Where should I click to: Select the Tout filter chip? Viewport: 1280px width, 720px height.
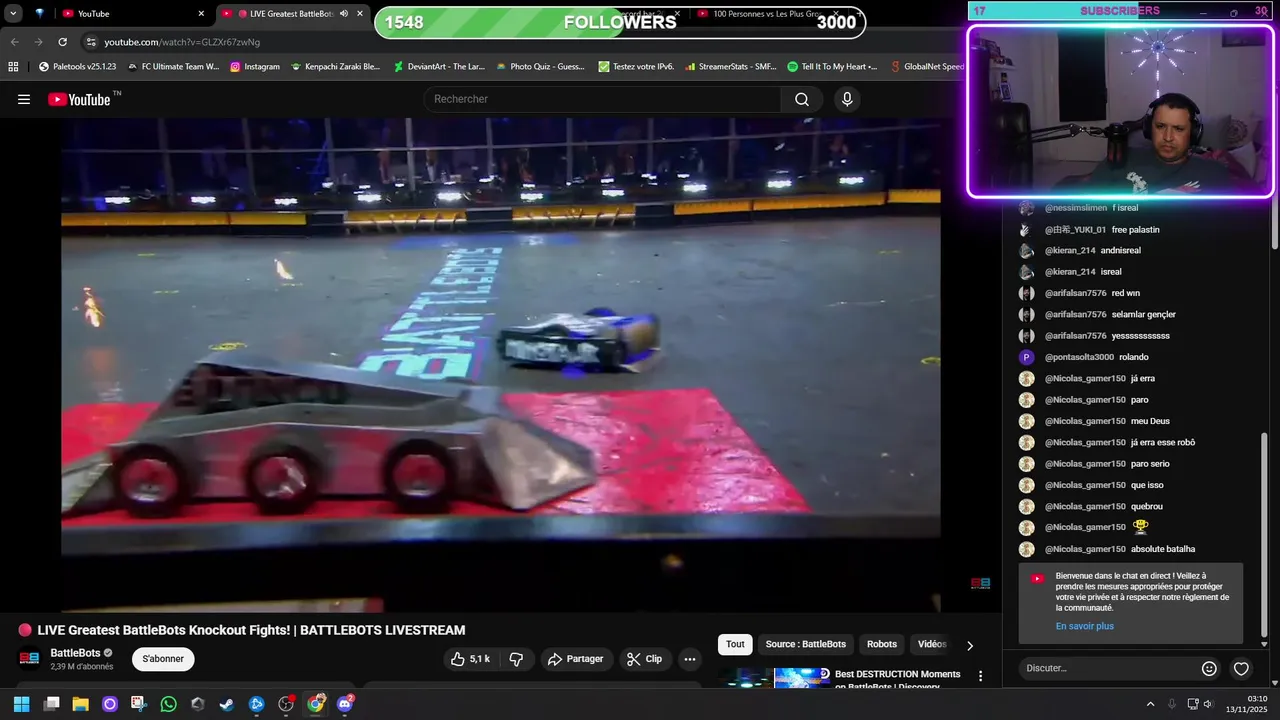[735, 644]
